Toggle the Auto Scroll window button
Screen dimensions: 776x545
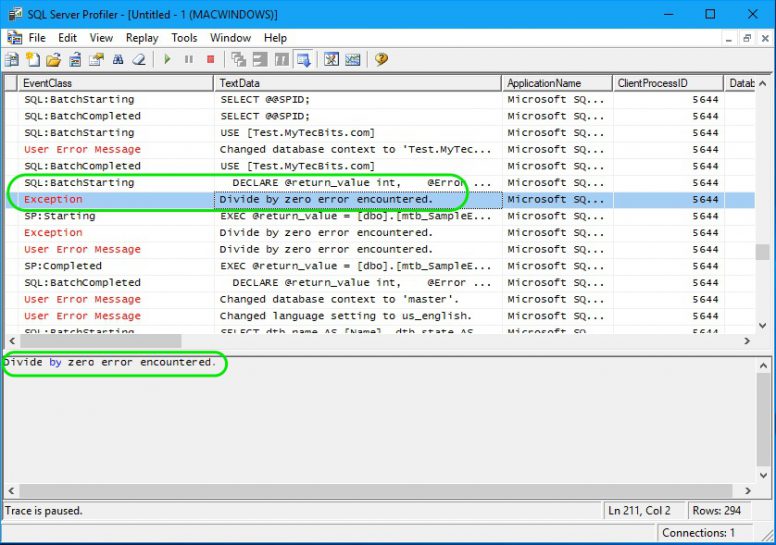tap(303, 60)
